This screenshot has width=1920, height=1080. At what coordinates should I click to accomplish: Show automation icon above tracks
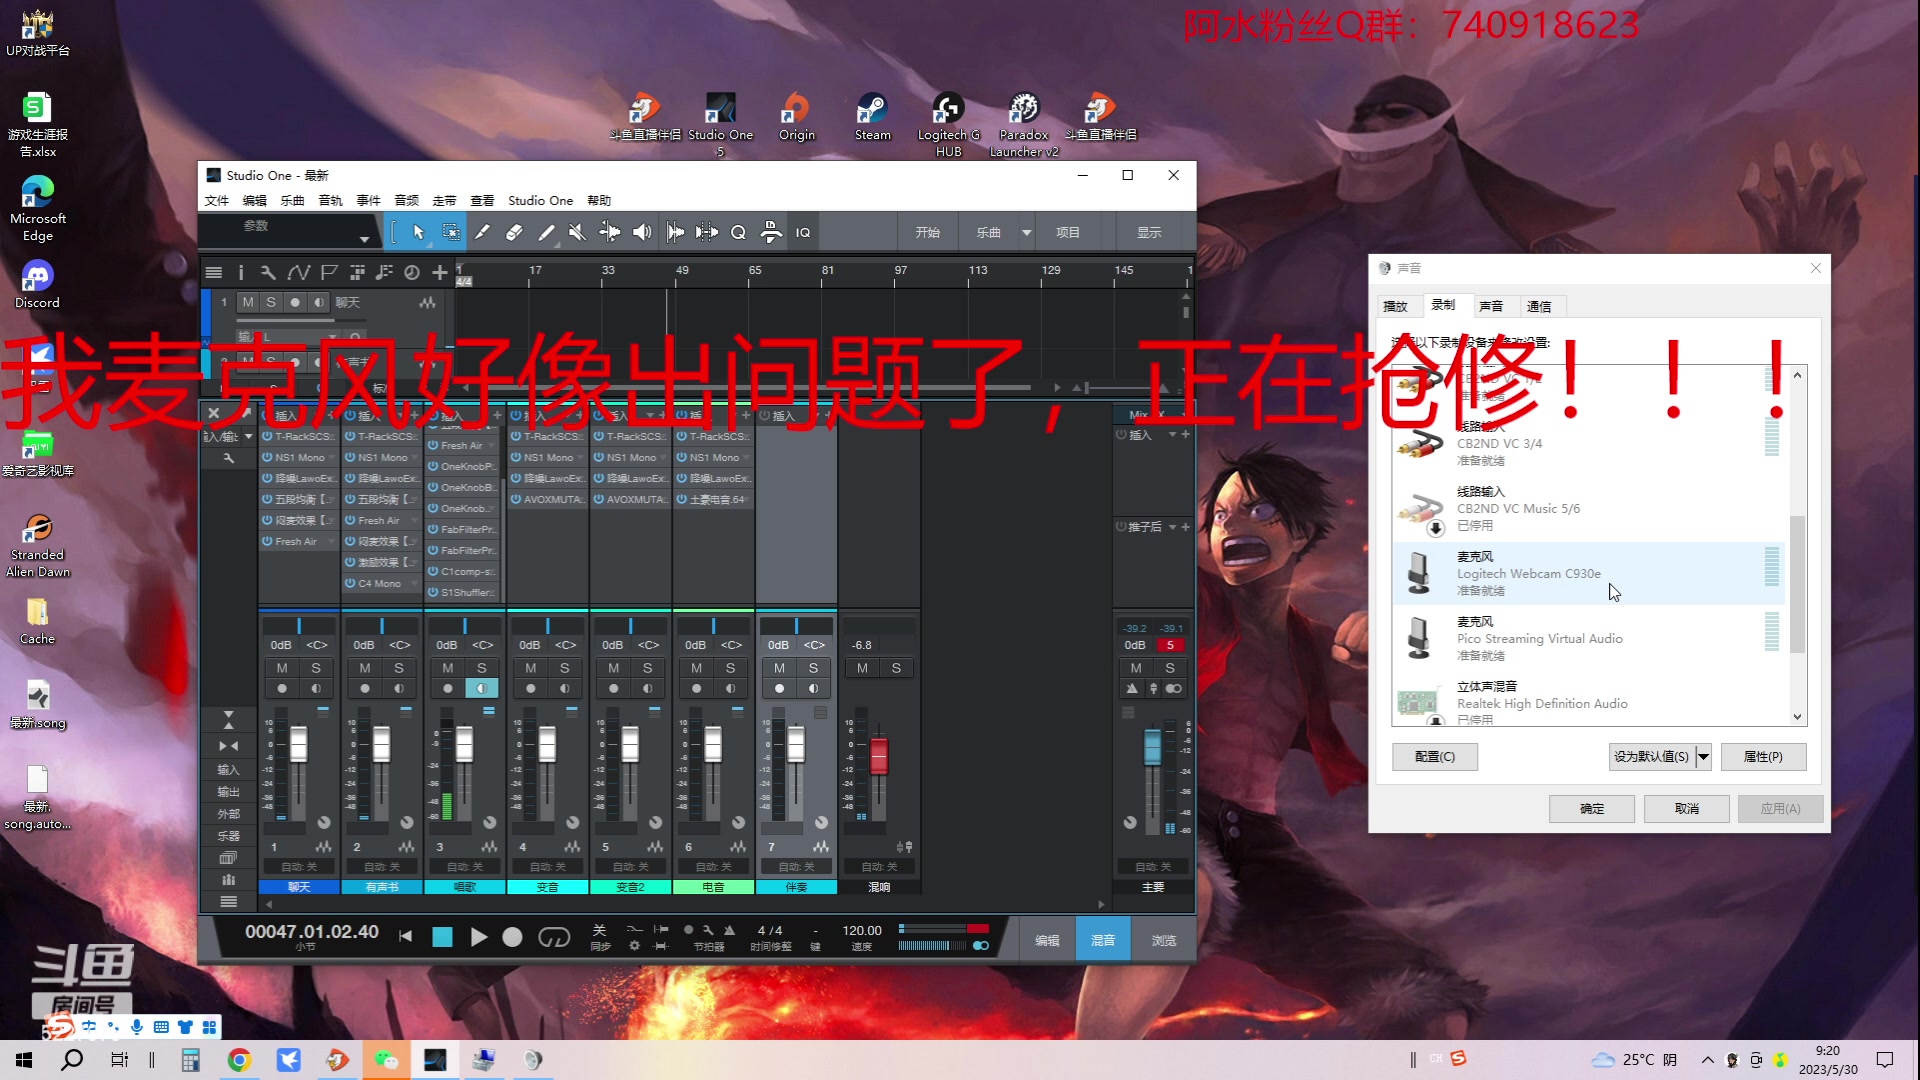[x=298, y=272]
